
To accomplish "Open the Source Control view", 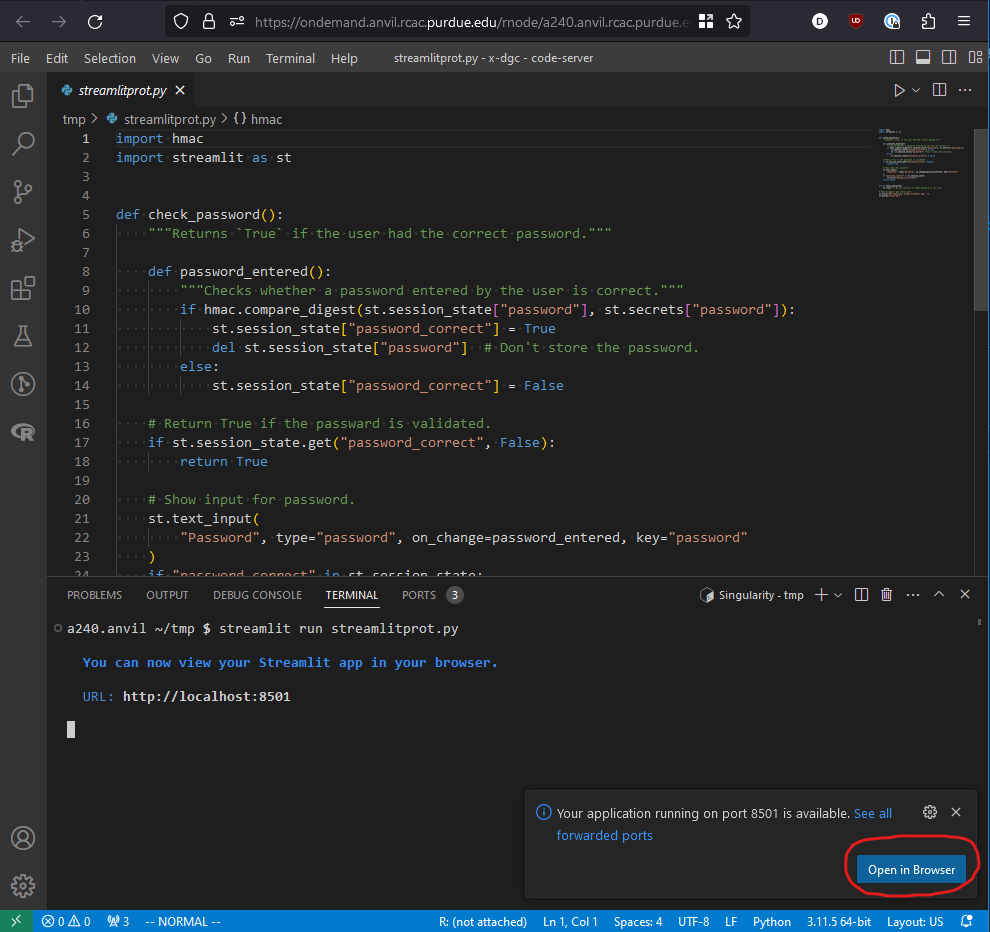I will (23, 192).
